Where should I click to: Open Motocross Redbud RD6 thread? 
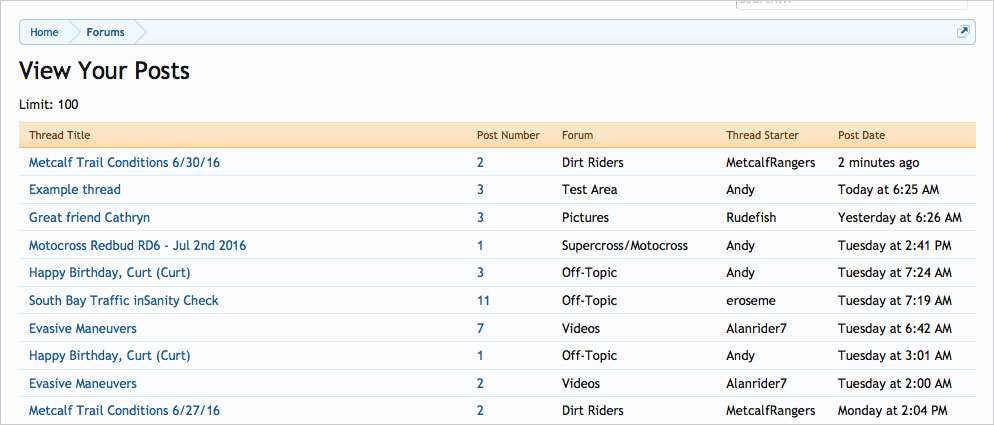pos(137,245)
